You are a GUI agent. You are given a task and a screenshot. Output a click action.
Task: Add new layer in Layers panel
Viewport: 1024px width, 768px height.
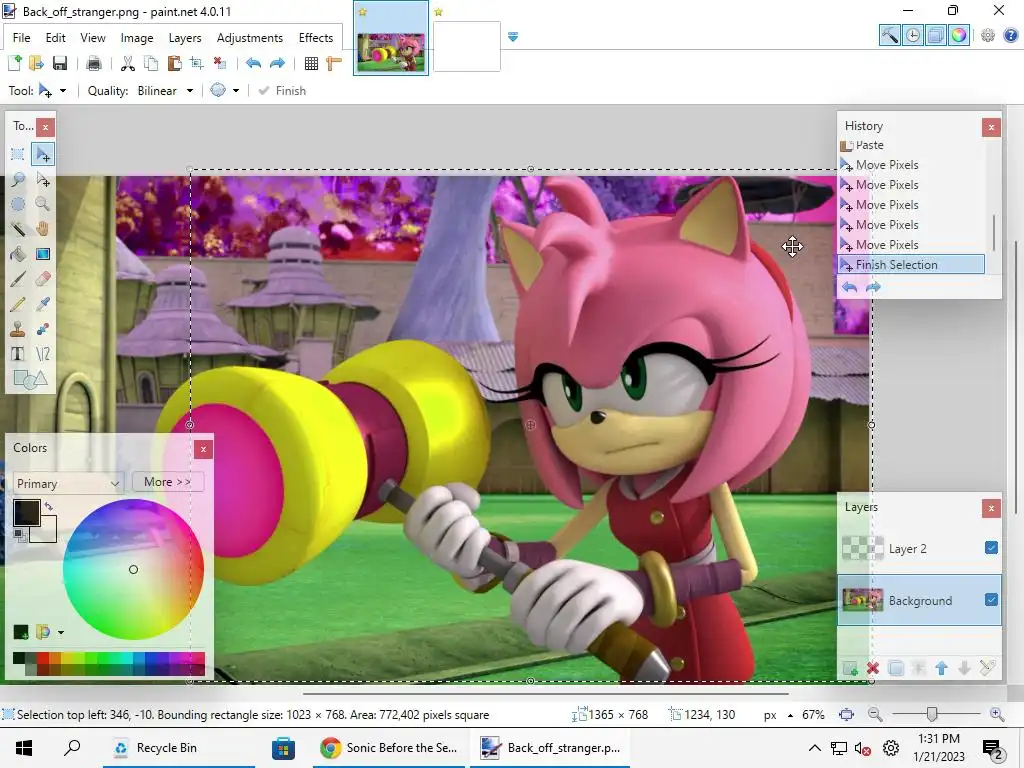point(850,668)
